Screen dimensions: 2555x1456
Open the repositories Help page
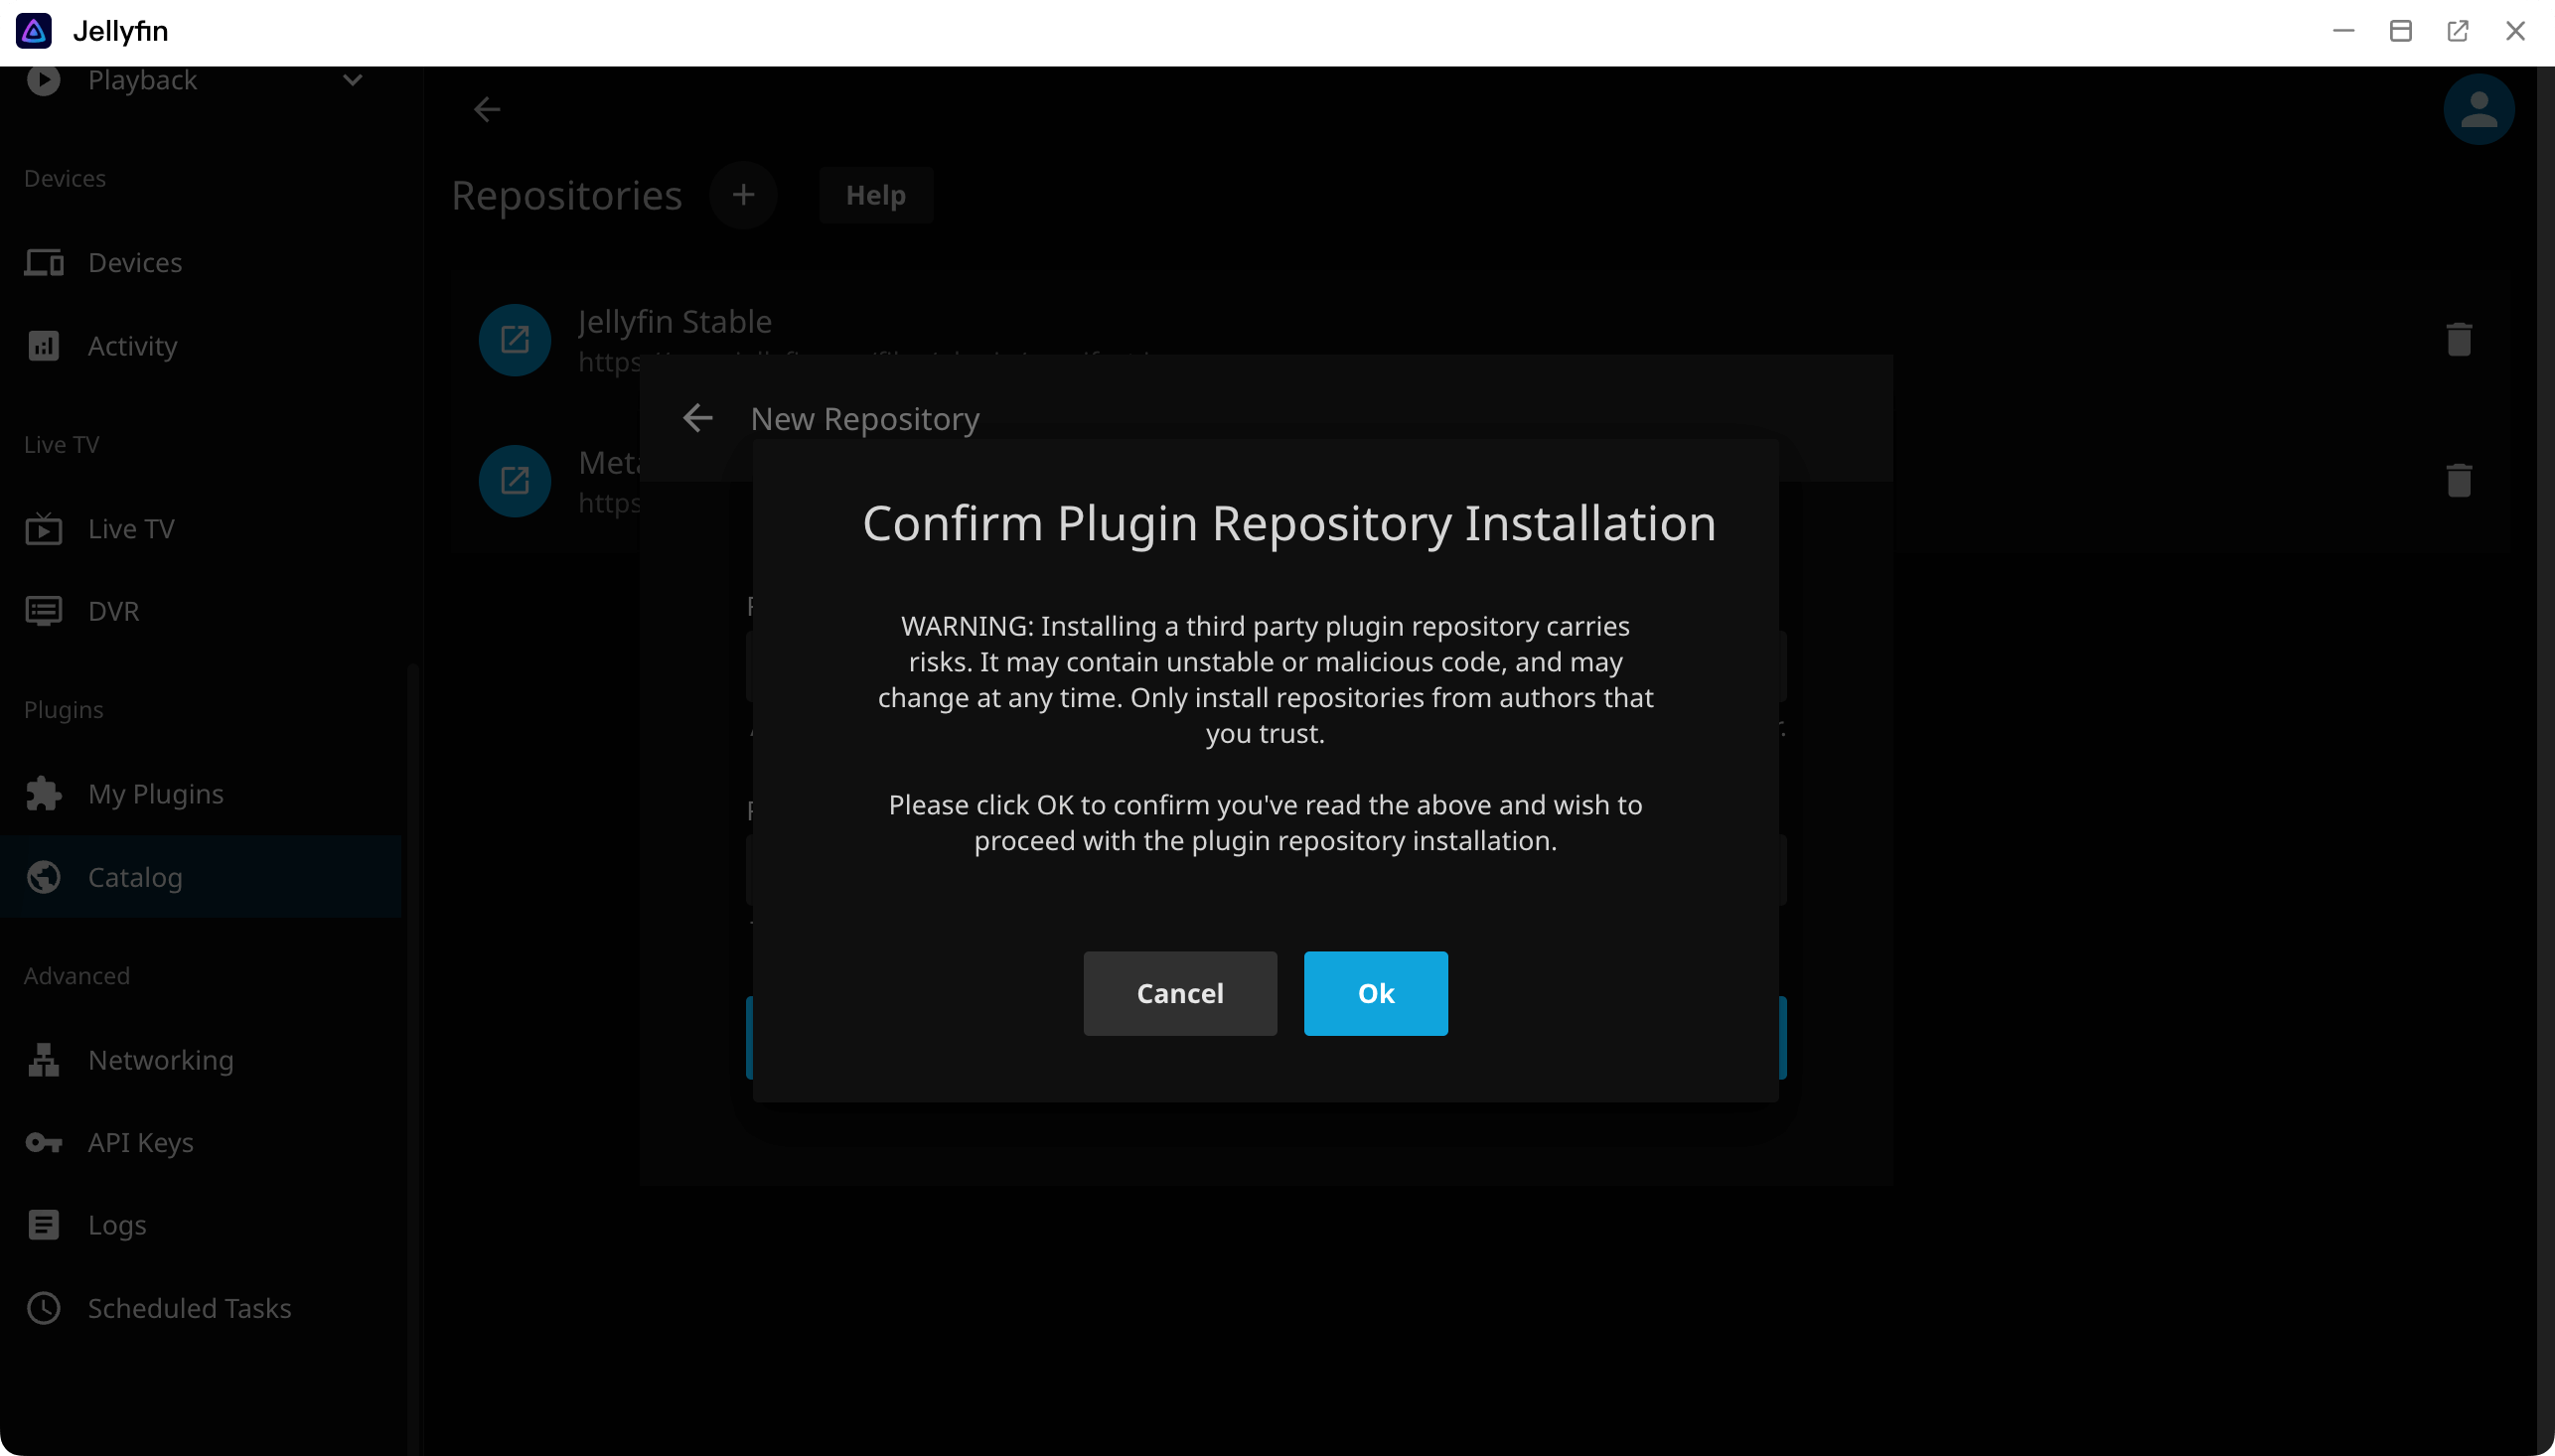[x=875, y=195]
